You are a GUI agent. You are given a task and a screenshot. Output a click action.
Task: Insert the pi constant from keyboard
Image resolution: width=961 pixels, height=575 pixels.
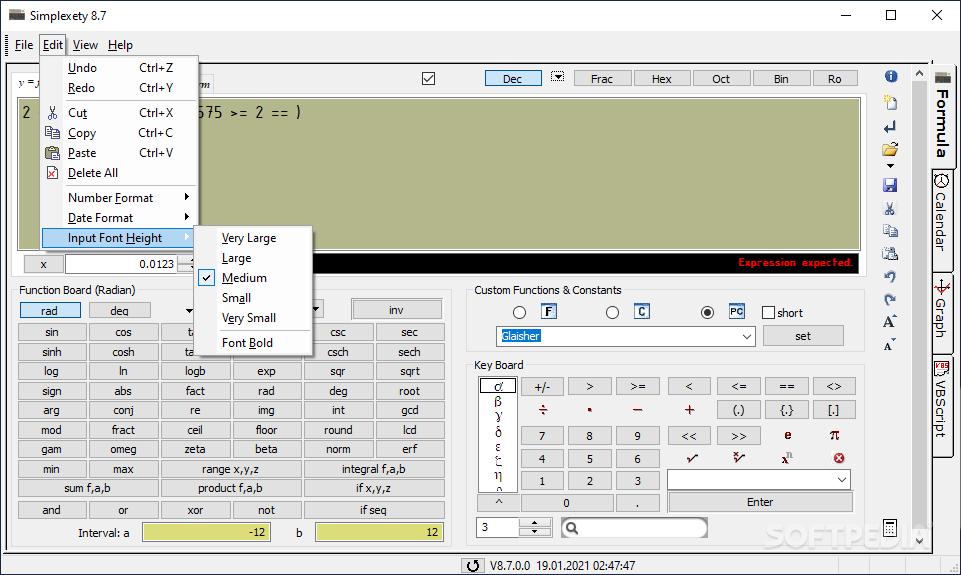pyautogui.click(x=834, y=435)
